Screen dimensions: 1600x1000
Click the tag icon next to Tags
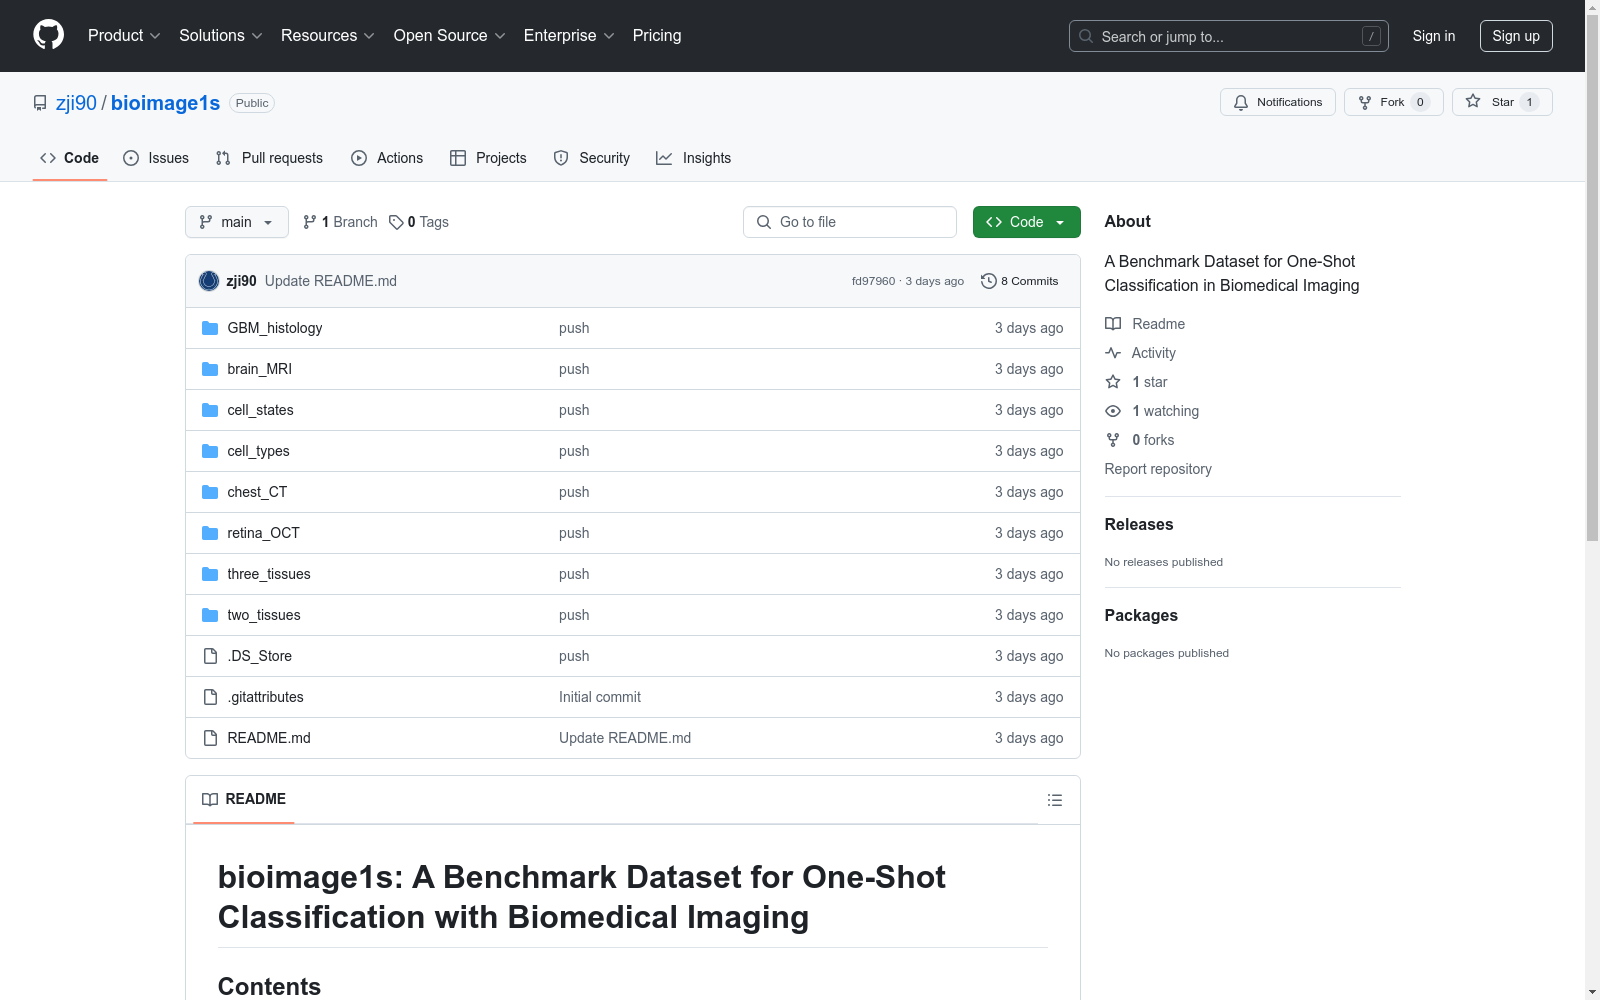coord(396,222)
